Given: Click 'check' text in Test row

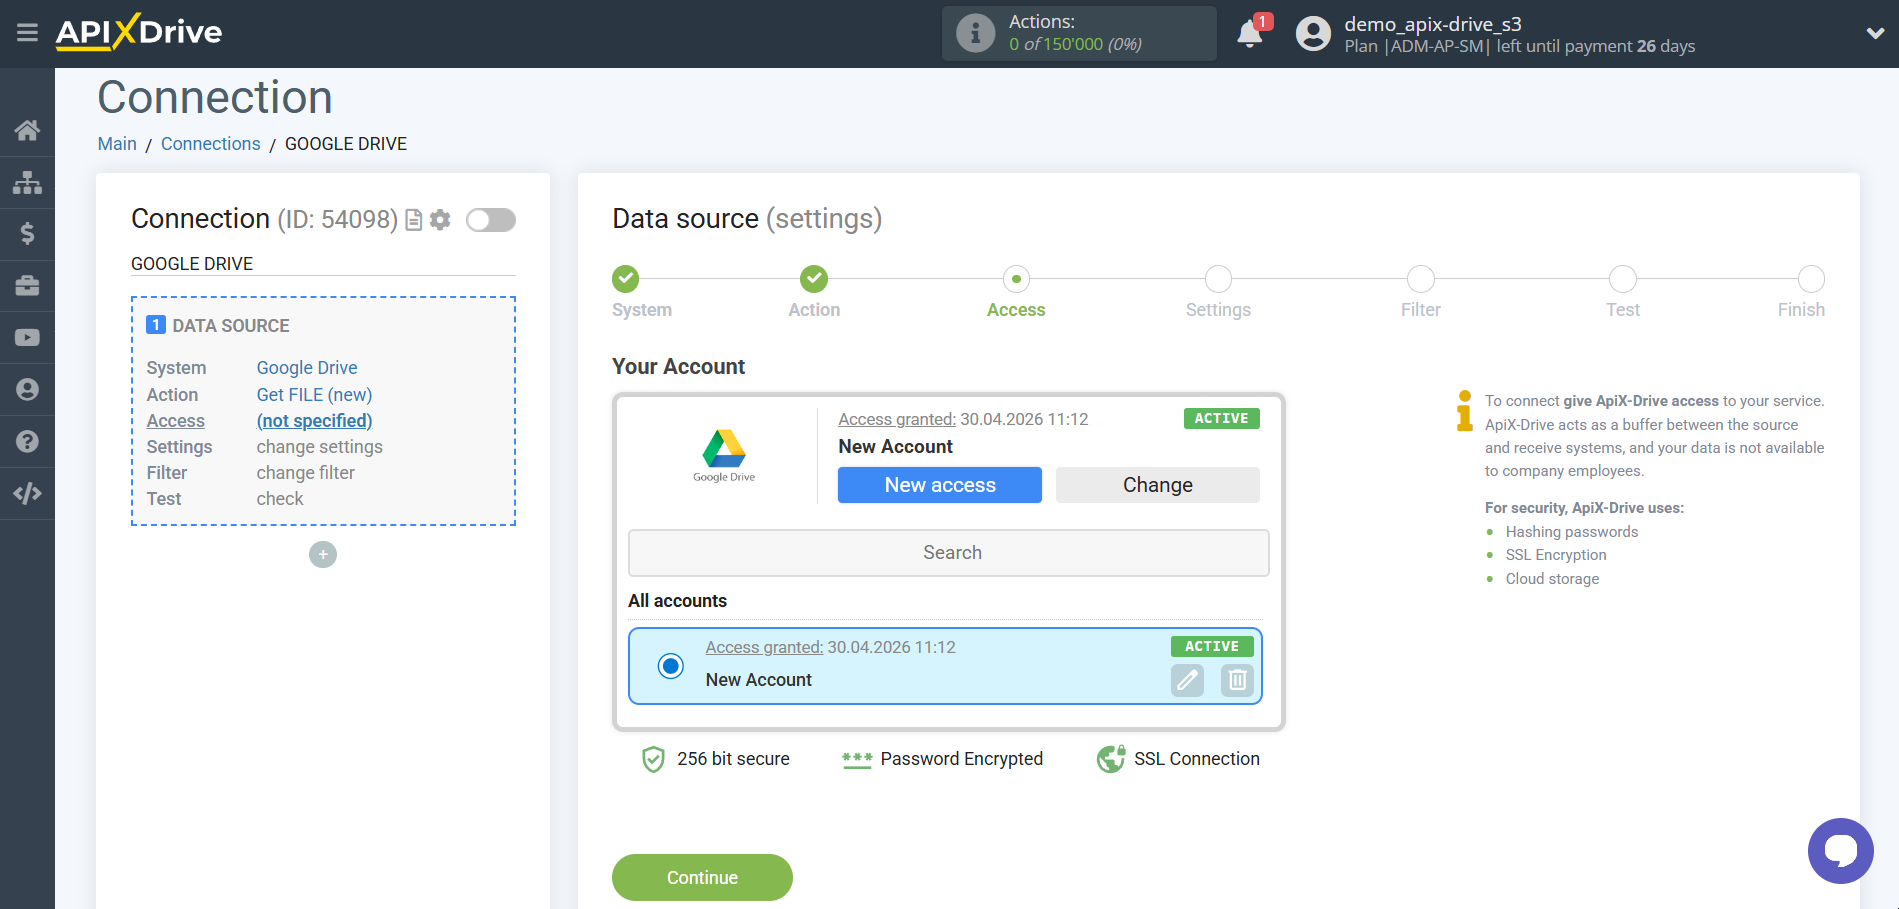Looking at the screenshot, I should coord(280,499).
